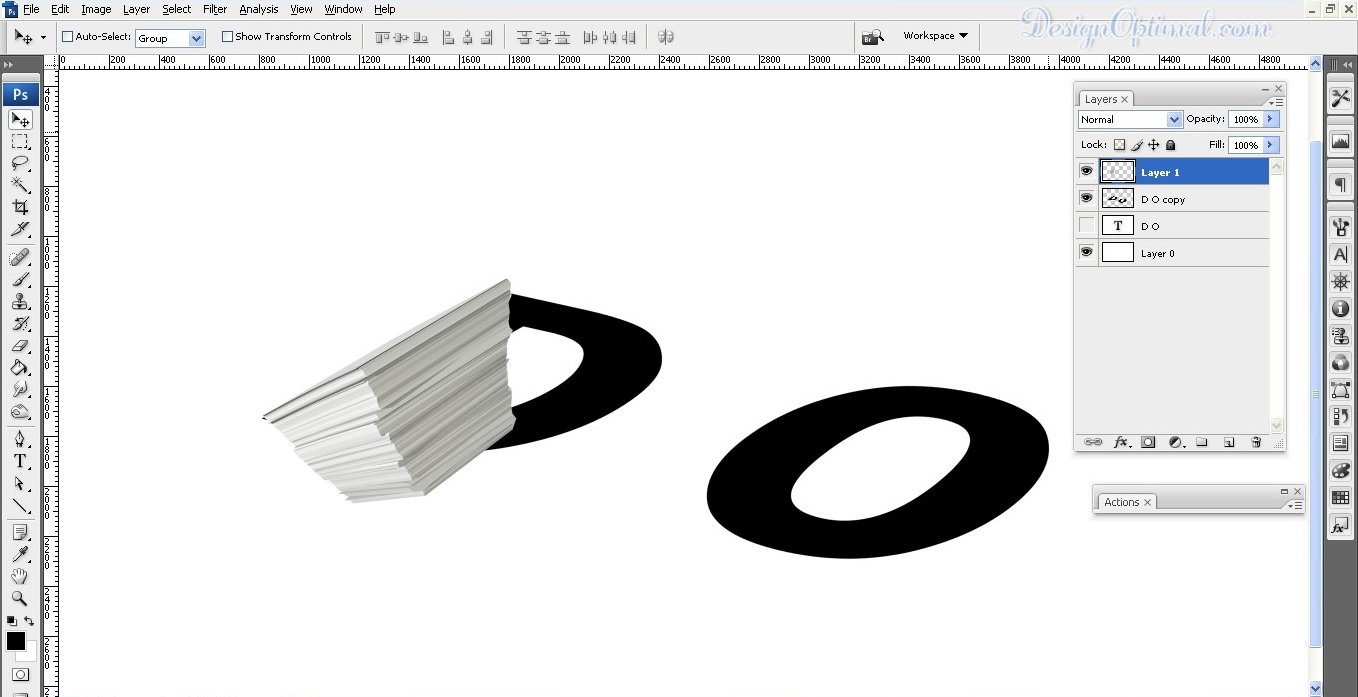Select the Sponge tool
This screenshot has height=697, width=1358.
[x=20, y=412]
